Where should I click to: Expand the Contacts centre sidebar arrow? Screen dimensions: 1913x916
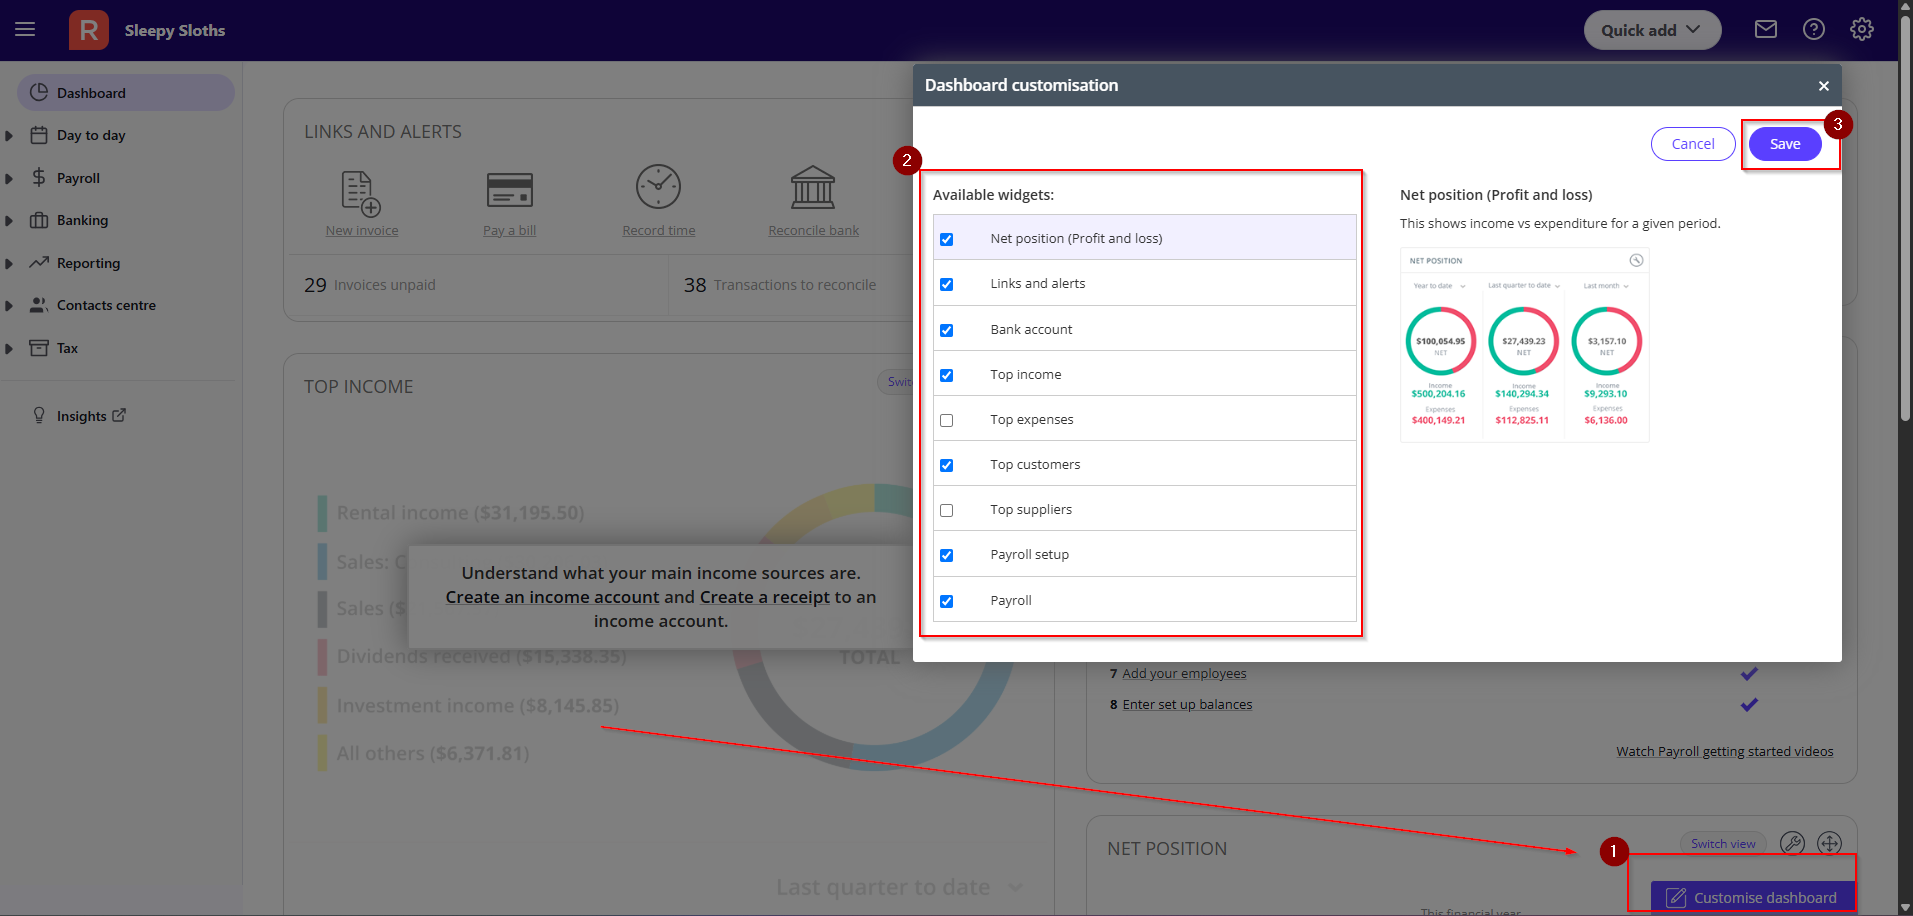[x=9, y=305]
